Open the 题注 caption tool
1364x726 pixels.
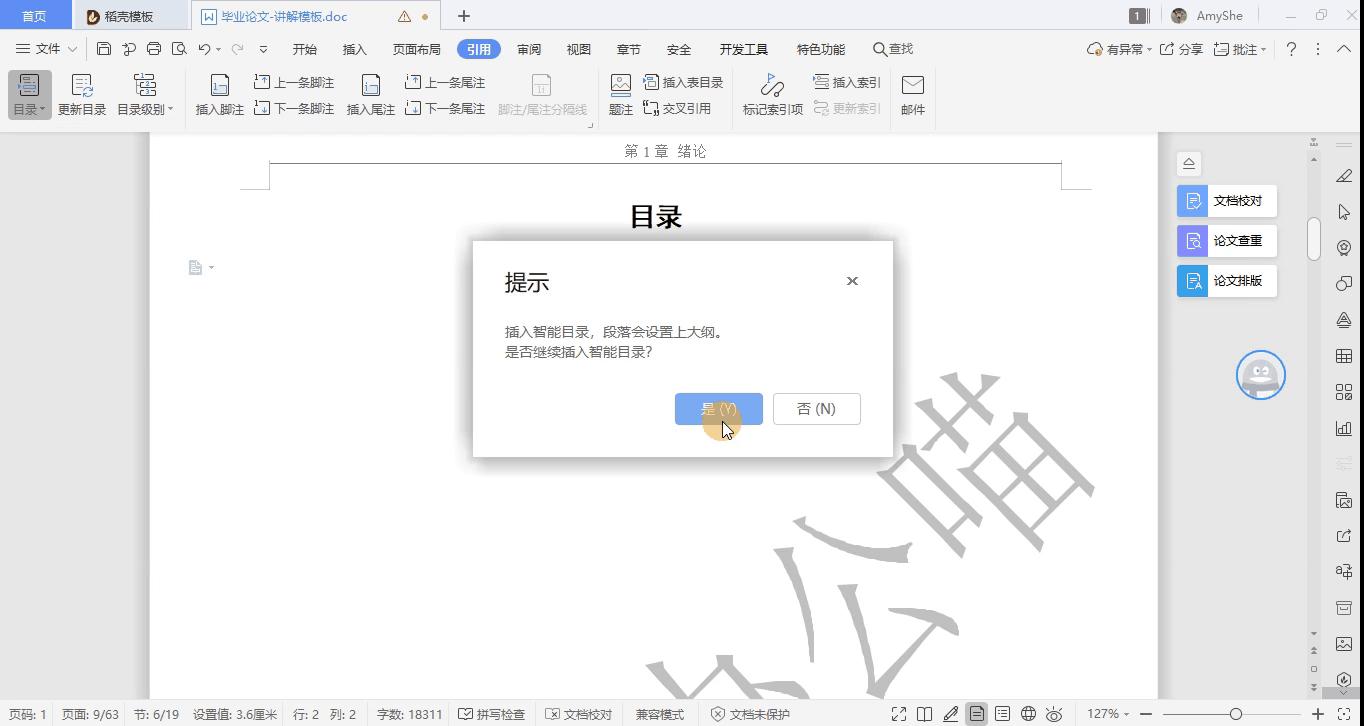[621, 95]
